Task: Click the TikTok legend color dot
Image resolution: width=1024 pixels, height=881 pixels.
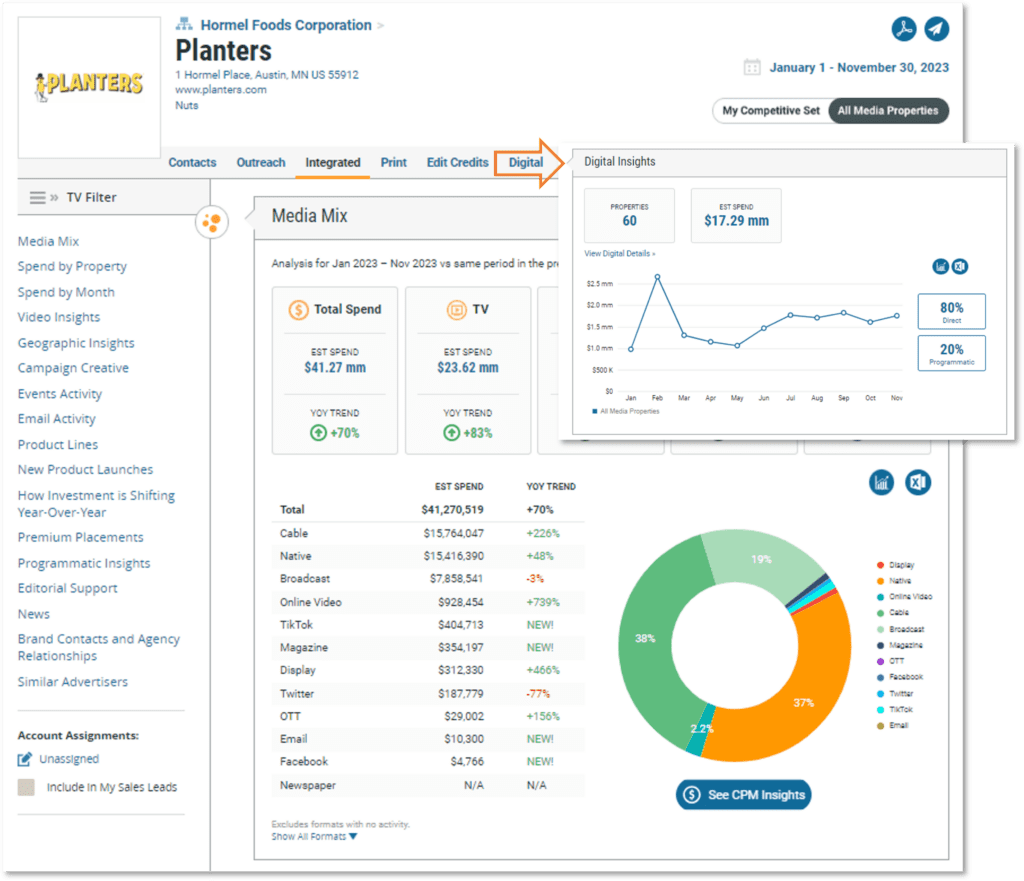Action: click(880, 709)
